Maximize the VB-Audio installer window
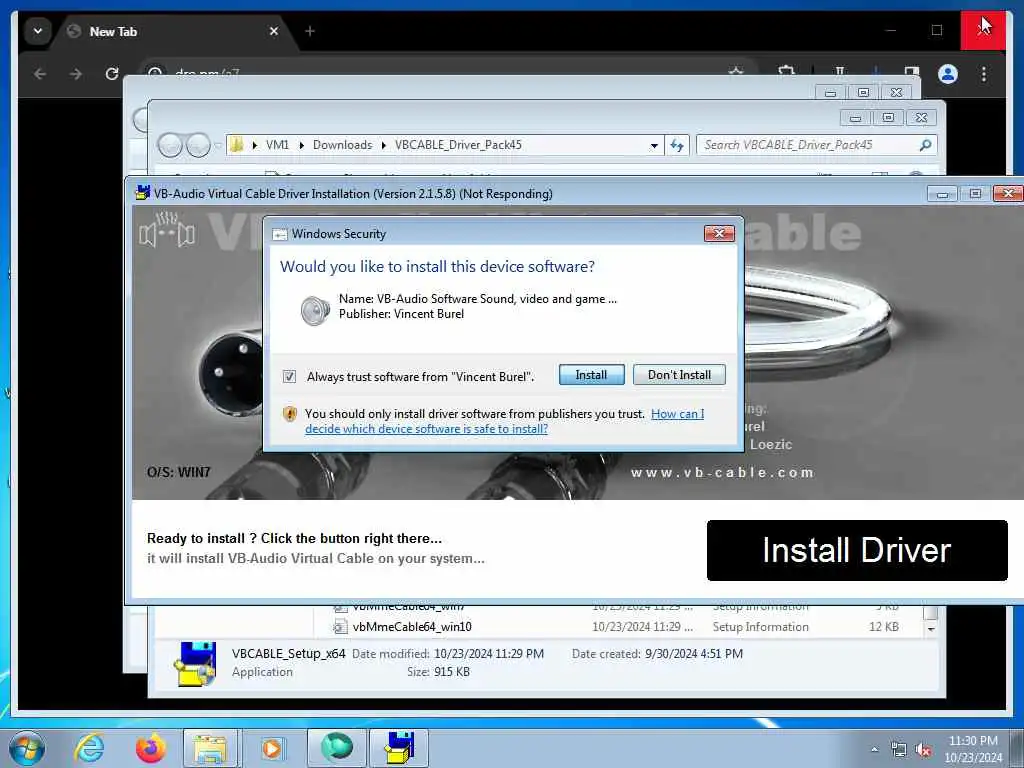This screenshot has width=1024, height=768. 975,194
